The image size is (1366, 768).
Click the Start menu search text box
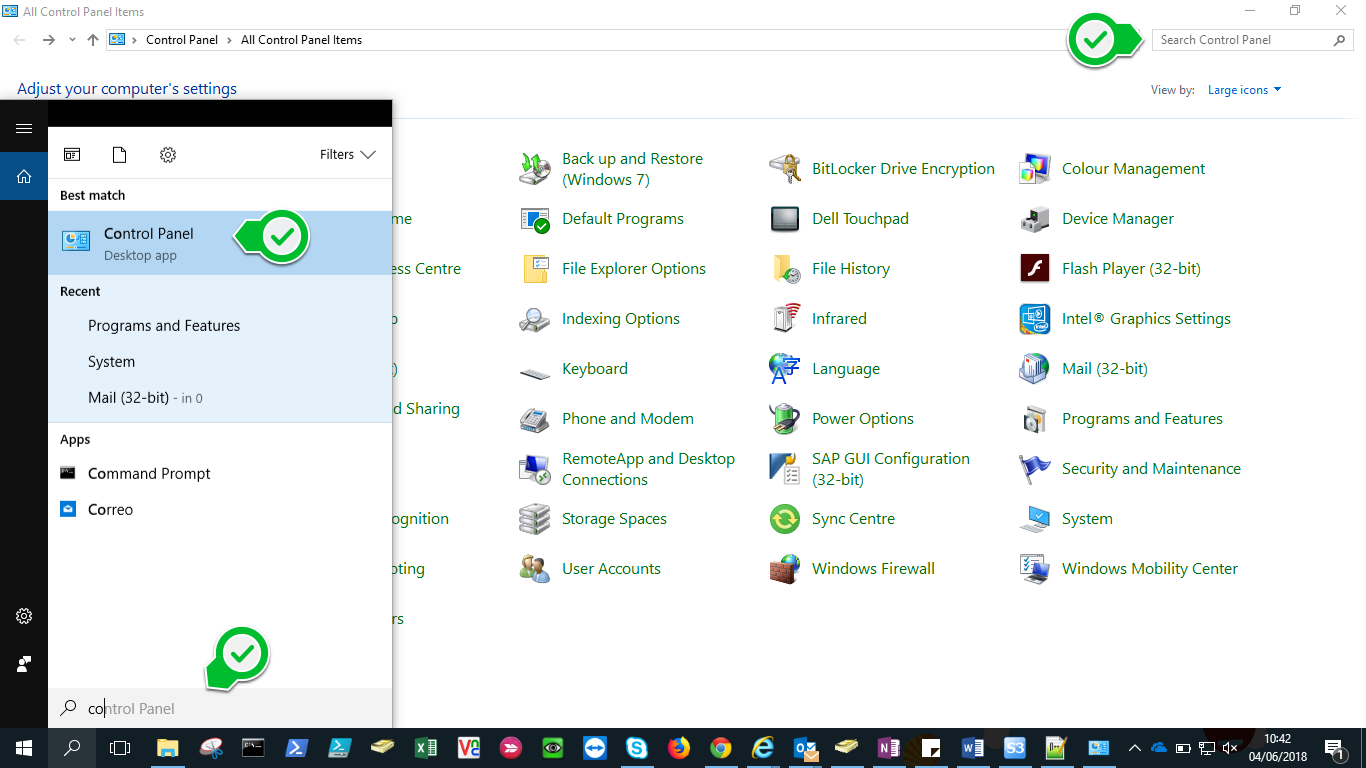[220, 708]
